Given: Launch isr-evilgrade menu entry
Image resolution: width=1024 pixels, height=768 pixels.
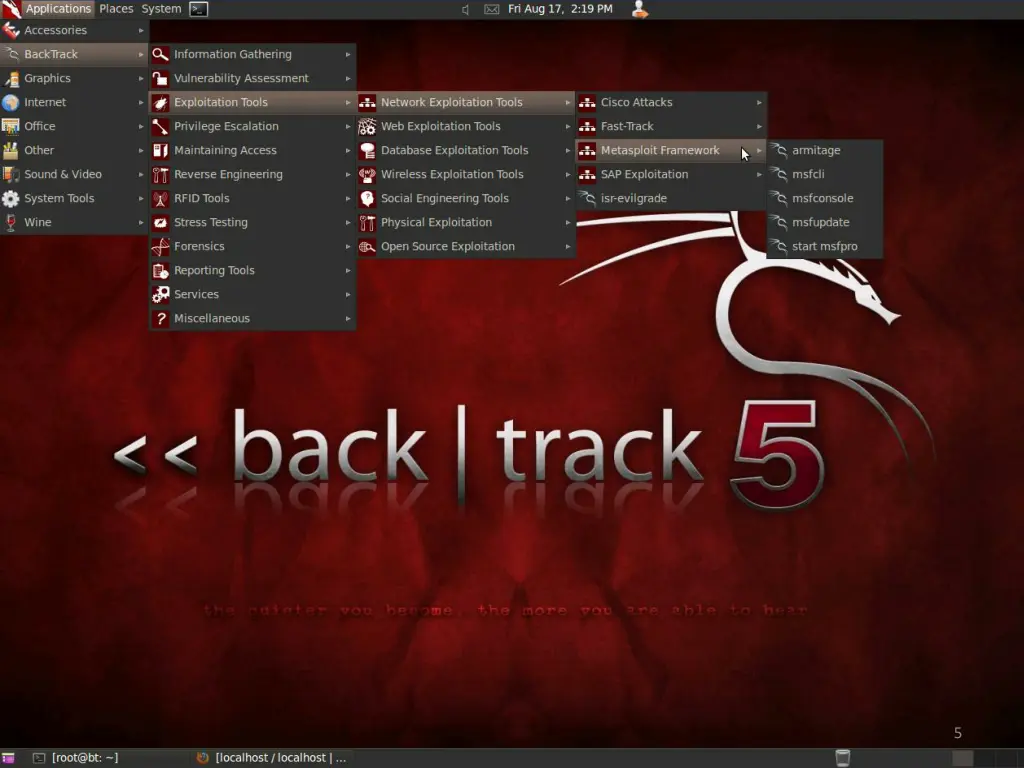Looking at the screenshot, I should [x=671, y=199].
